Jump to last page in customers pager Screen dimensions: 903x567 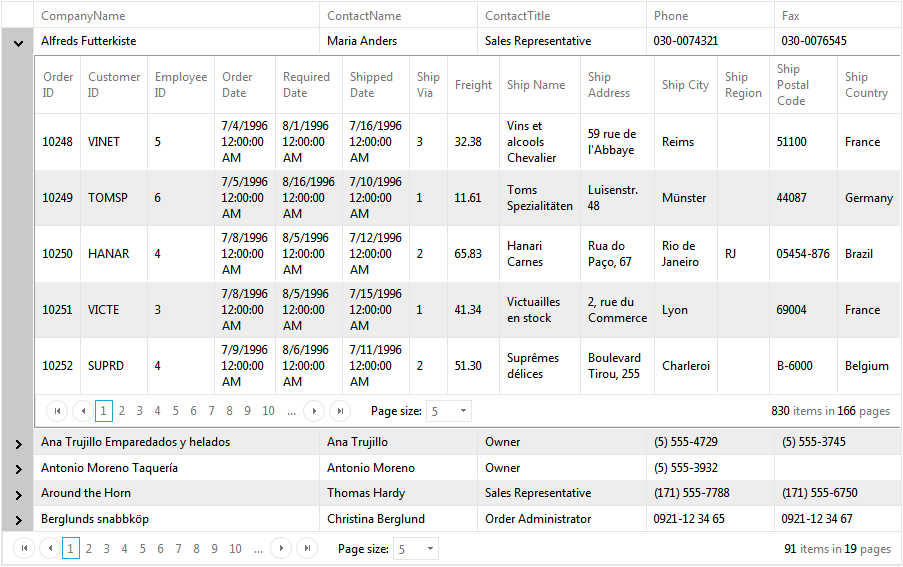(x=307, y=549)
